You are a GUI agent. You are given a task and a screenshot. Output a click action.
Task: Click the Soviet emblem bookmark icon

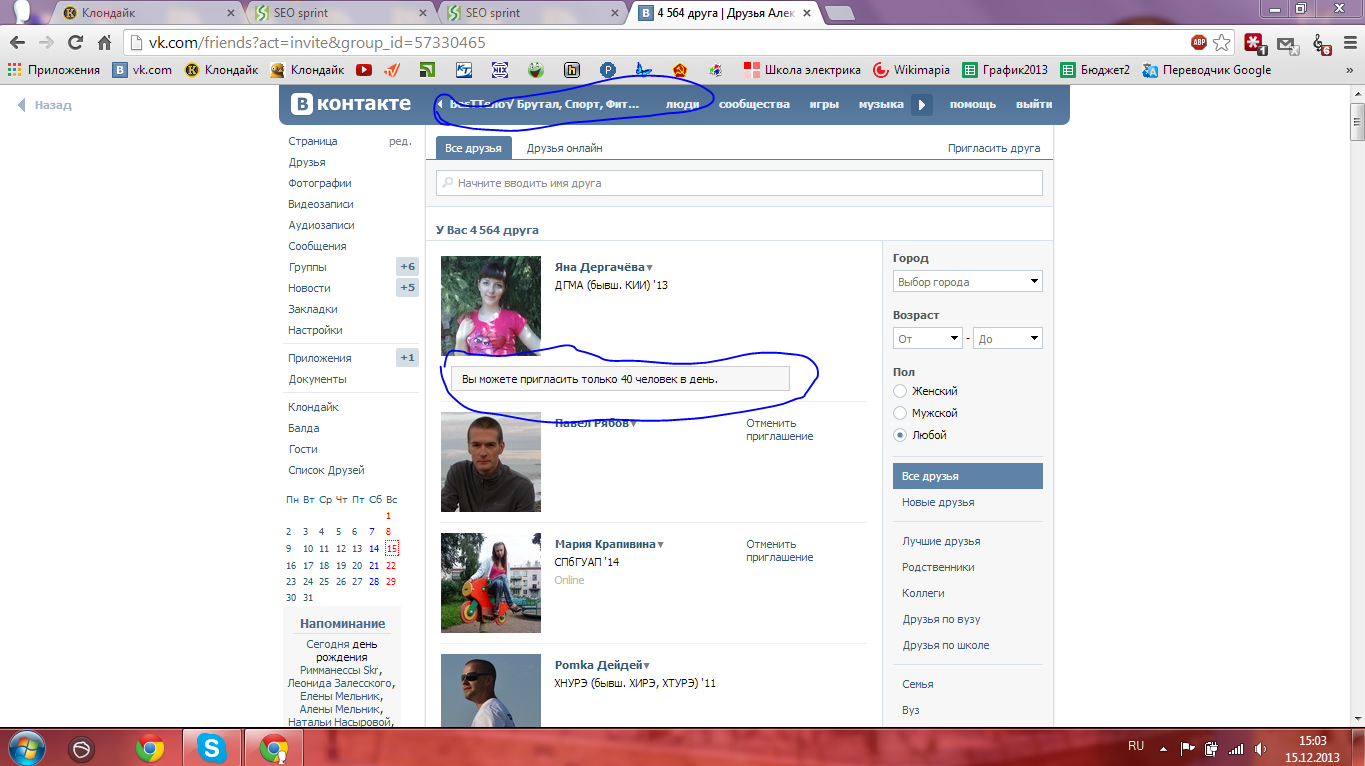(x=679, y=70)
